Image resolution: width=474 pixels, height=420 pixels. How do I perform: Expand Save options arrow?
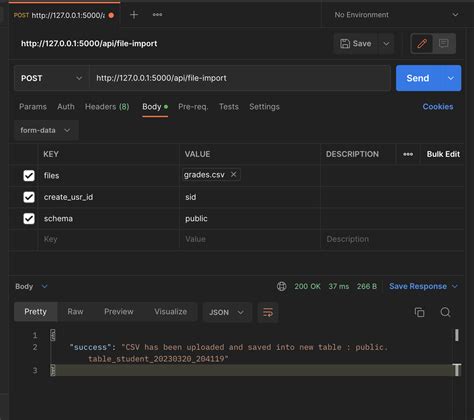pyautogui.click(x=386, y=44)
